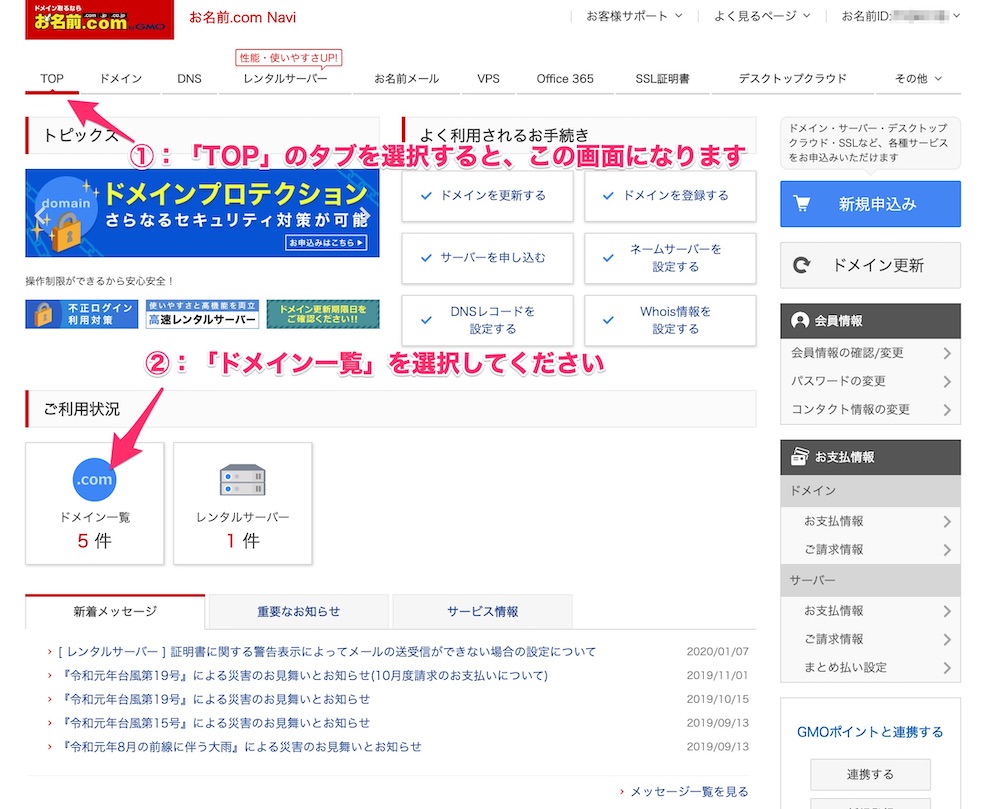Switch to the 新着メッセージ tab
This screenshot has height=809, width=1000.
pyautogui.click(x=115, y=611)
